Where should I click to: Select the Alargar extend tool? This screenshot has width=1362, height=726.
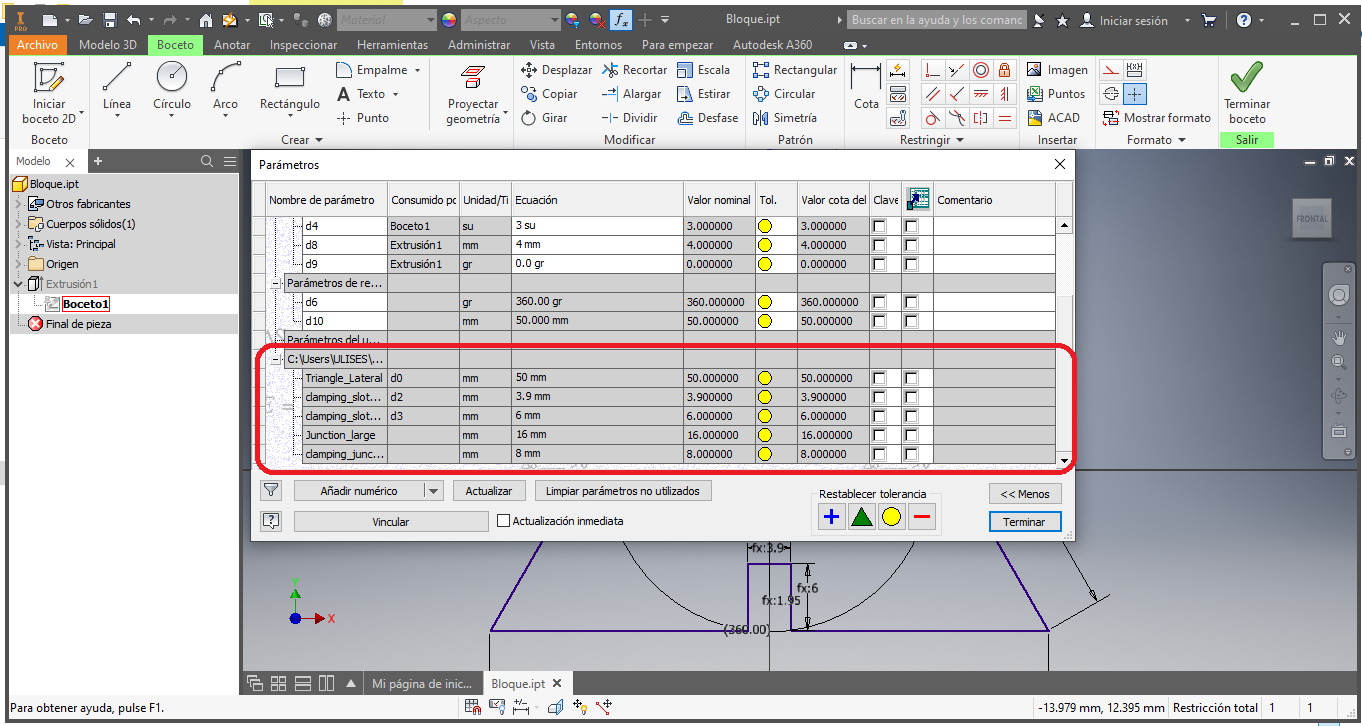click(631, 94)
